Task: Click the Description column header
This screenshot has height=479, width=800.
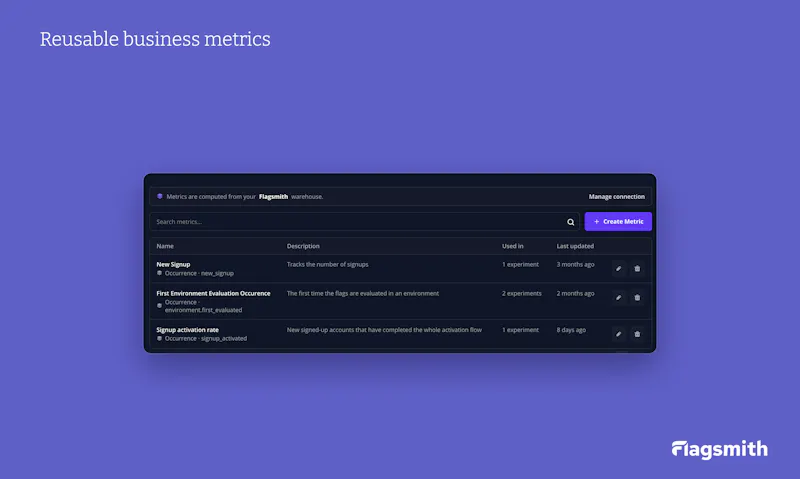Action: click(303, 246)
